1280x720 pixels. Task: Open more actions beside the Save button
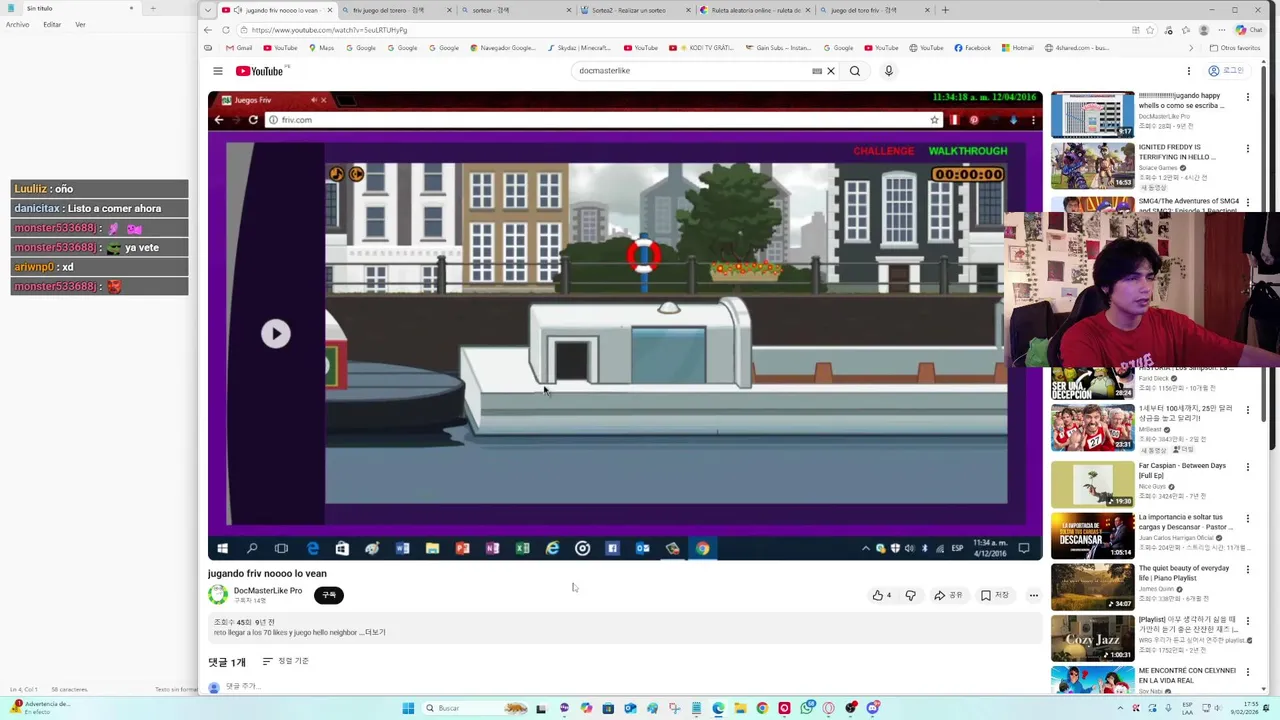[1033, 595]
